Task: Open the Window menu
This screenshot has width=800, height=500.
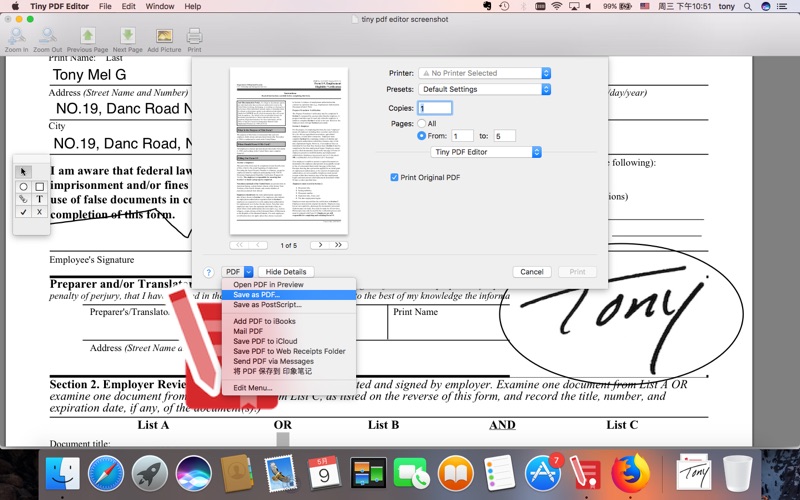Action: pyautogui.click(x=160, y=6)
